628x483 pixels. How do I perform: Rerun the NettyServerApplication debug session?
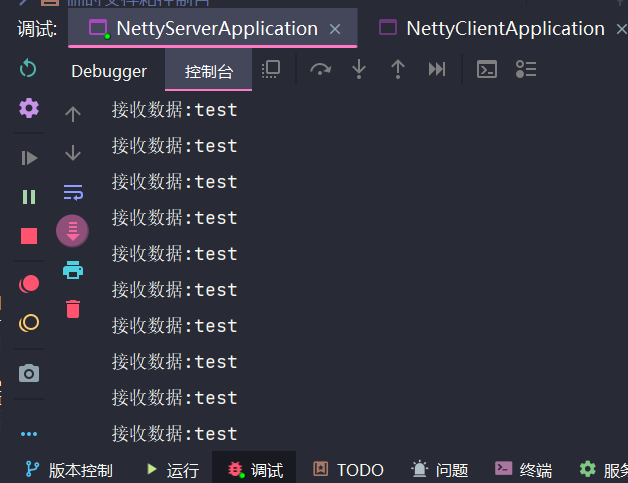point(28,68)
